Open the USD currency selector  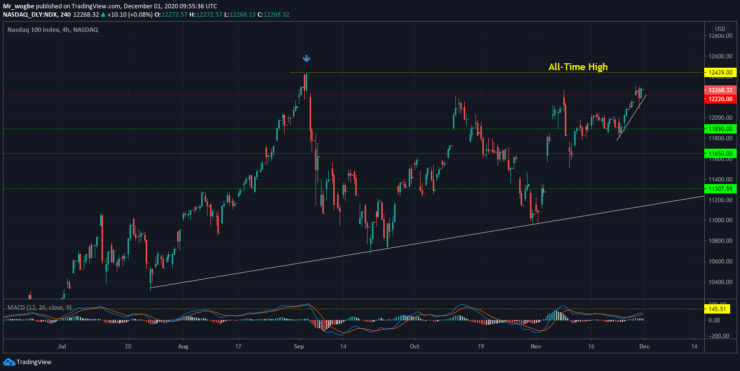click(x=720, y=29)
